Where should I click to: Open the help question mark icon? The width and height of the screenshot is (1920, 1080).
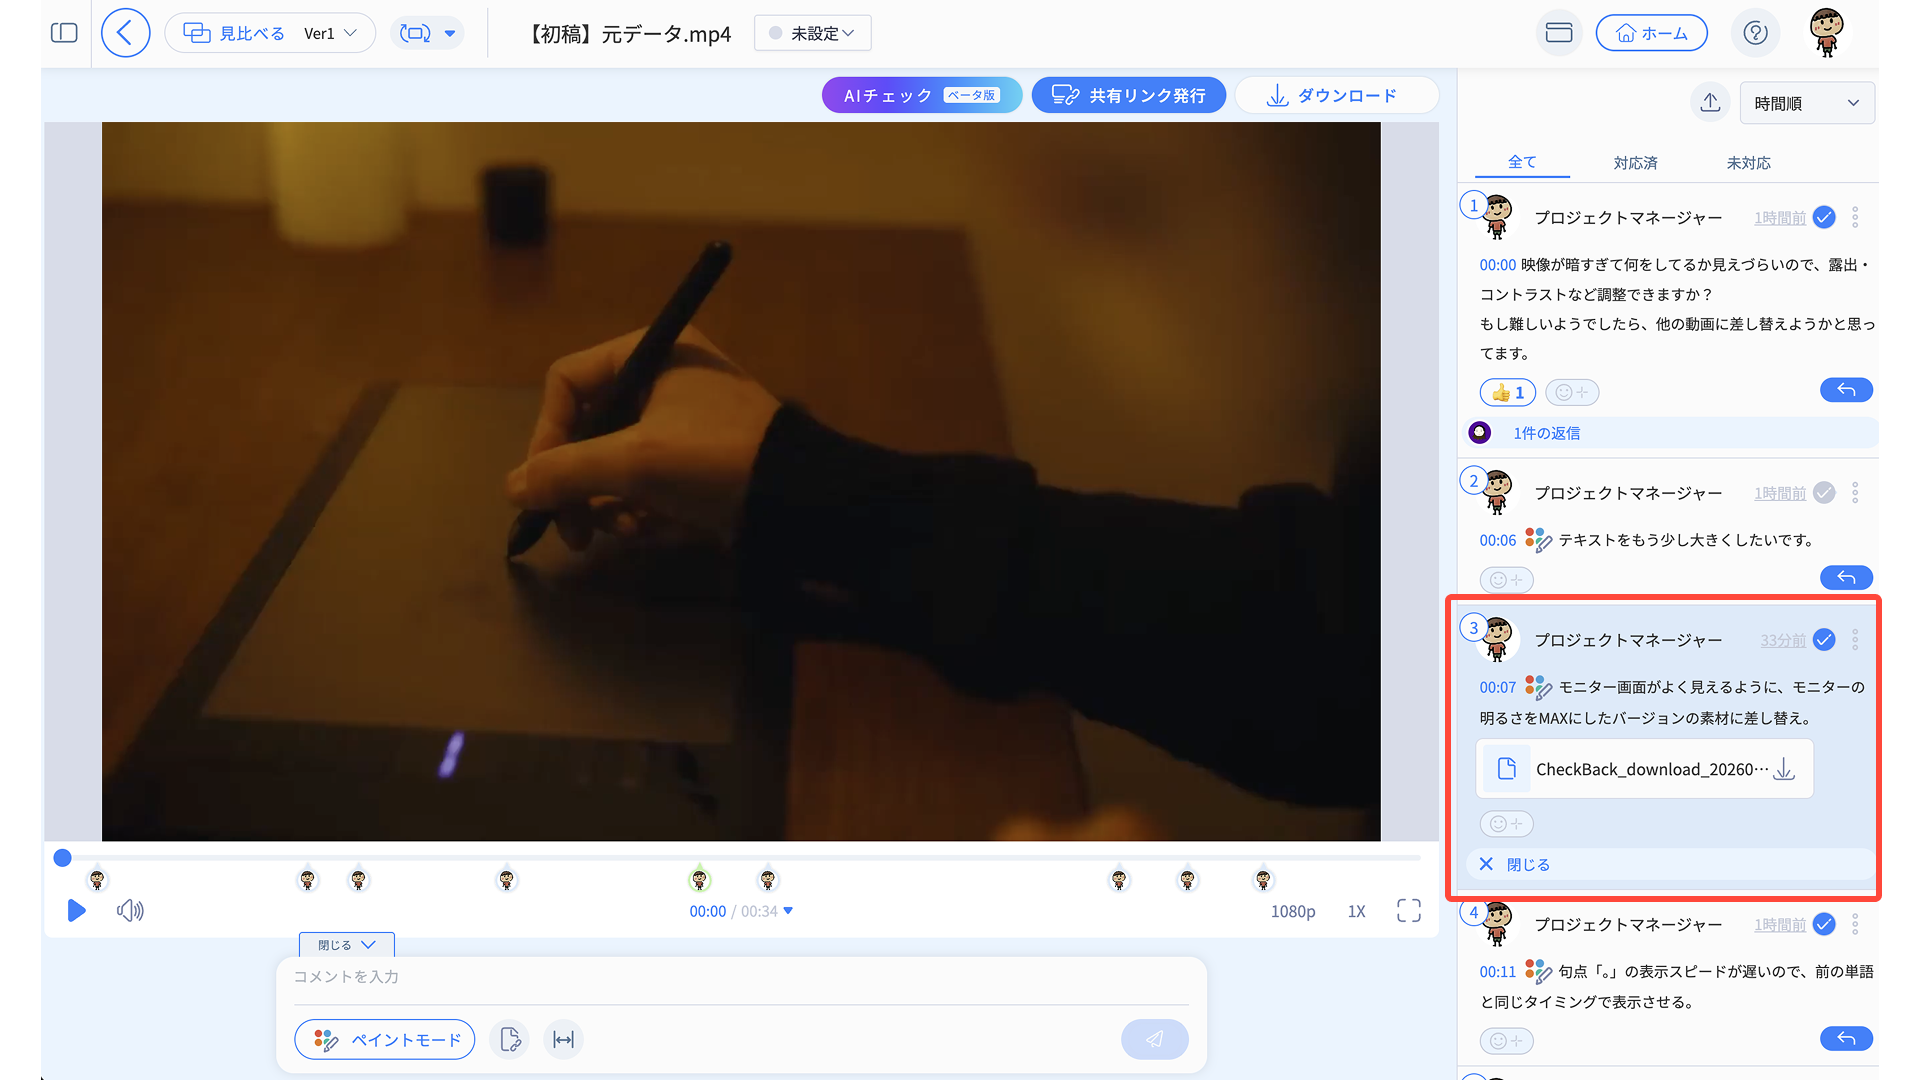coord(1755,33)
